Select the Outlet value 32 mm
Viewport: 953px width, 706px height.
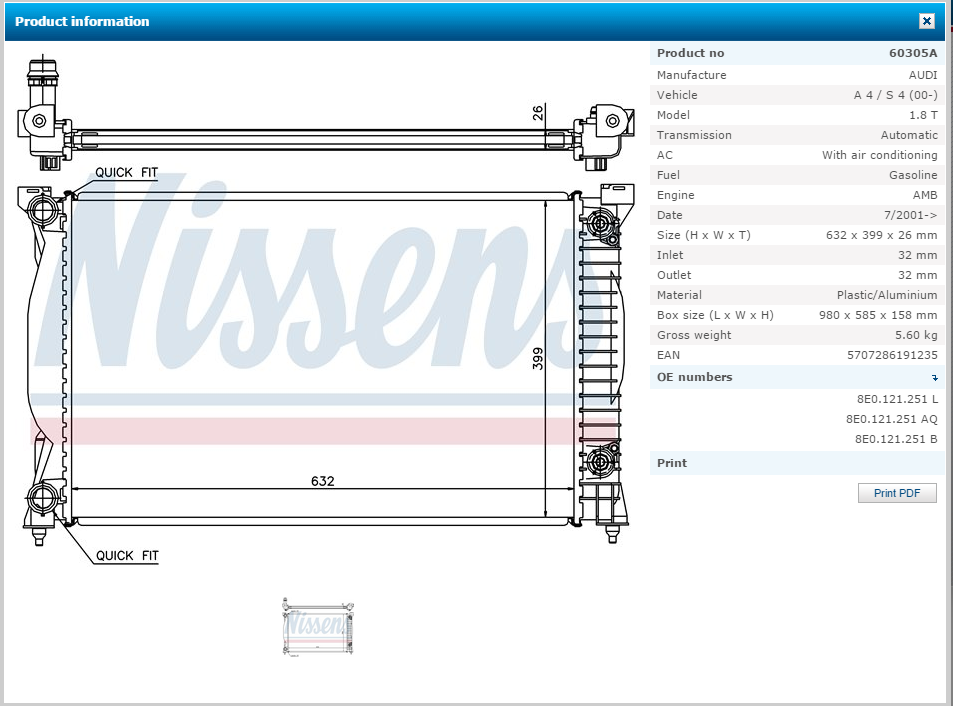(x=918, y=275)
